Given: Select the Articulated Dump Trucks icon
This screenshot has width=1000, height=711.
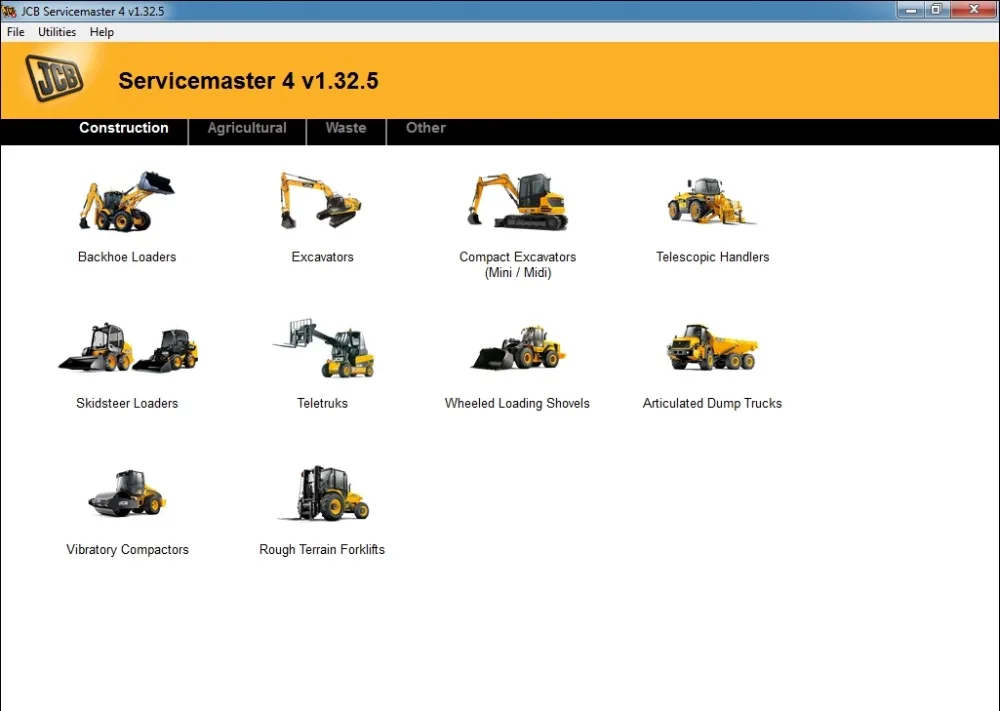Looking at the screenshot, I should (712, 347).
